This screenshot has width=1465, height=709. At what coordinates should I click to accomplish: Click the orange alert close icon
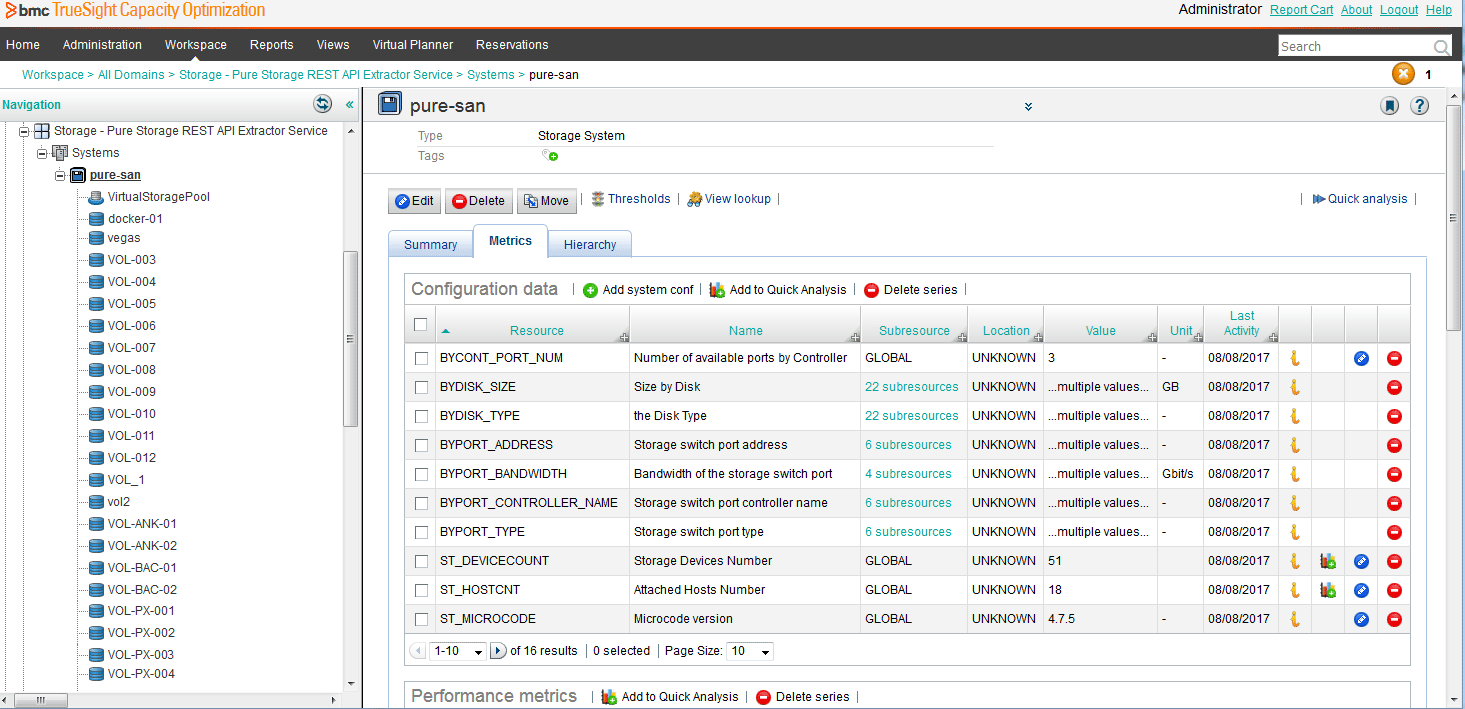coord(1404,74)
